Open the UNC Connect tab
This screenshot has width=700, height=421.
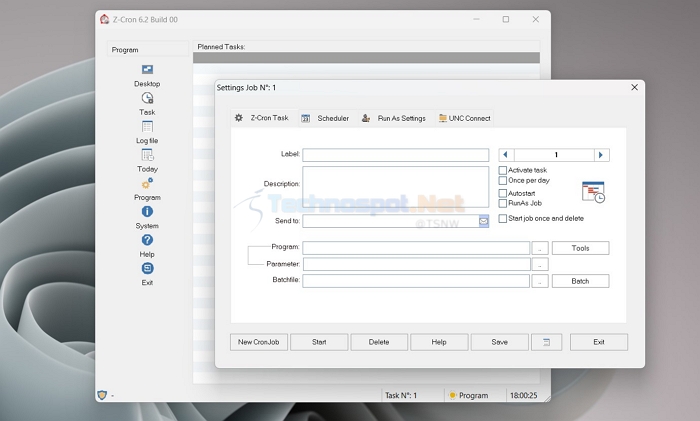465,118
